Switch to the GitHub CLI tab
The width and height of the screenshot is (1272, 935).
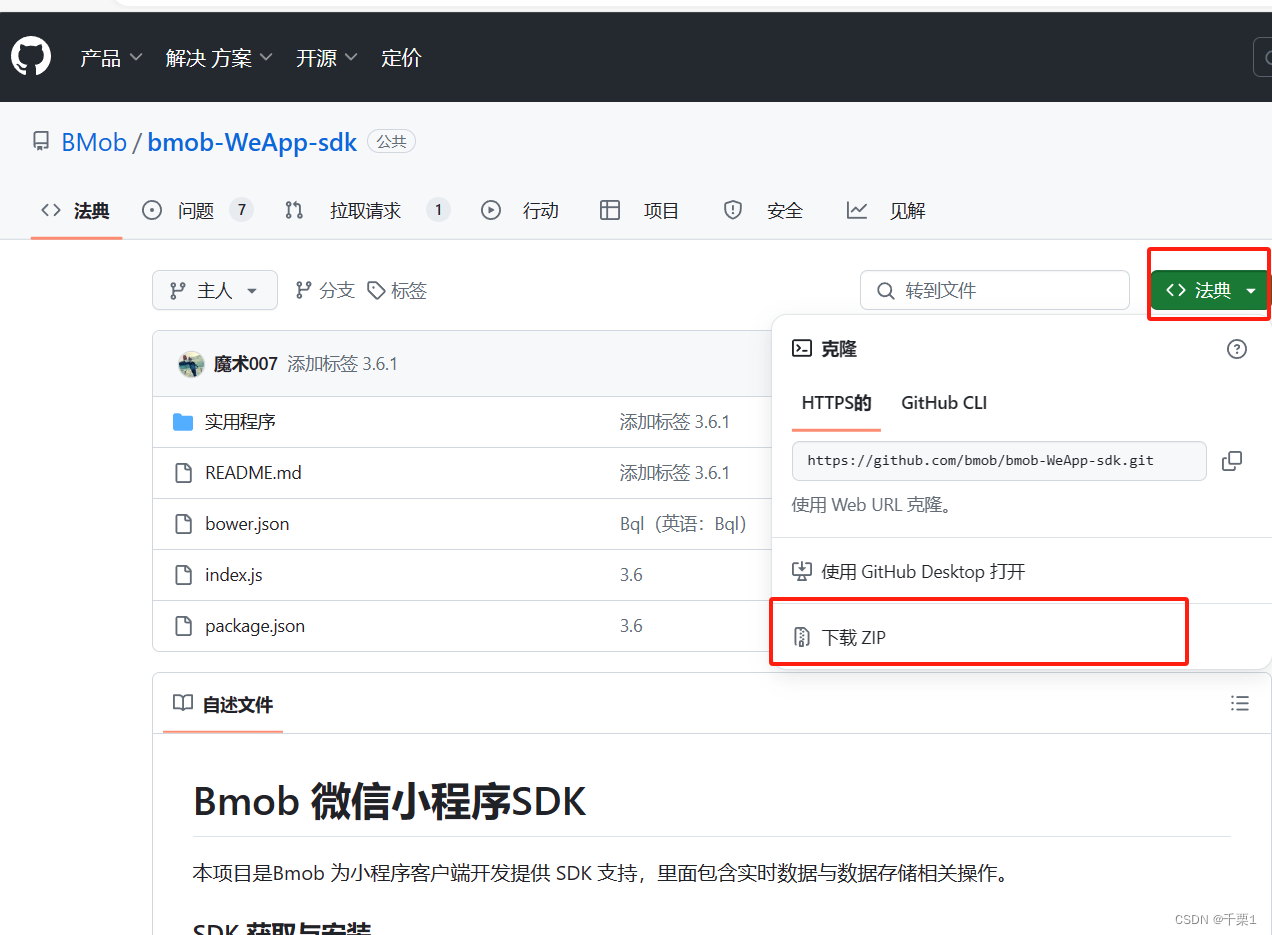click(x=943, y=403)
